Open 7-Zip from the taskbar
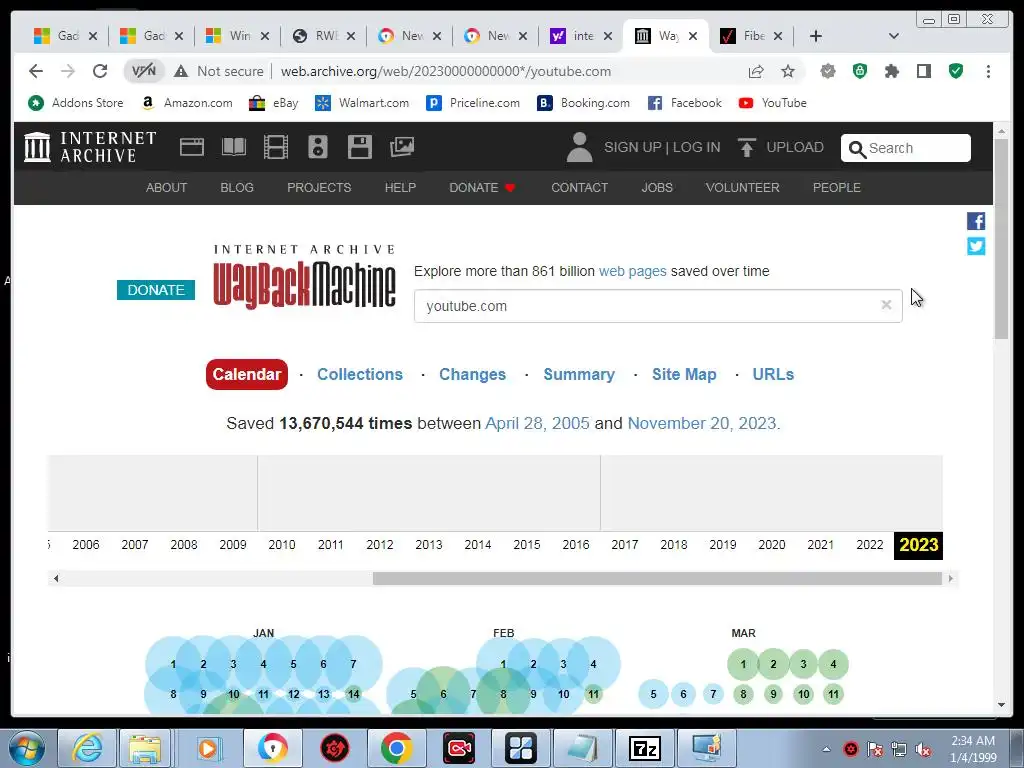The height and width of the screenshot is (768, 1024). 645,748
